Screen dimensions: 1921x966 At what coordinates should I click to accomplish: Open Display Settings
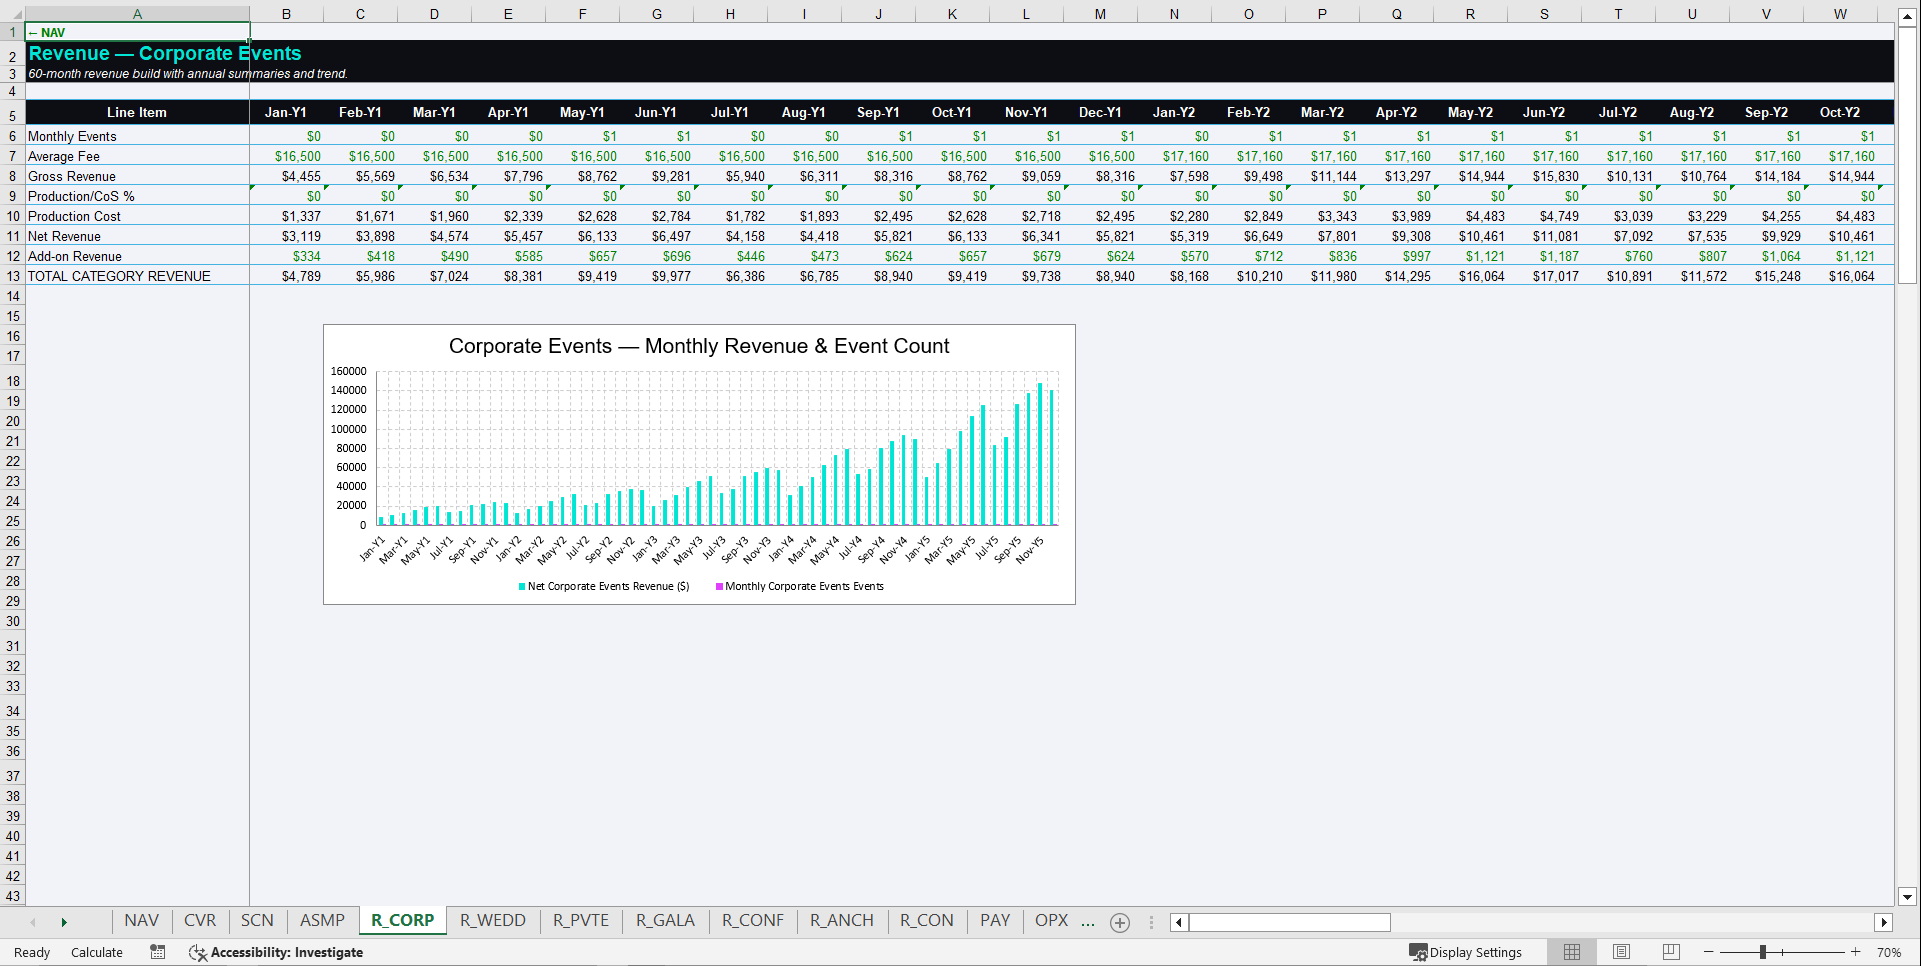click(1466, 952)
